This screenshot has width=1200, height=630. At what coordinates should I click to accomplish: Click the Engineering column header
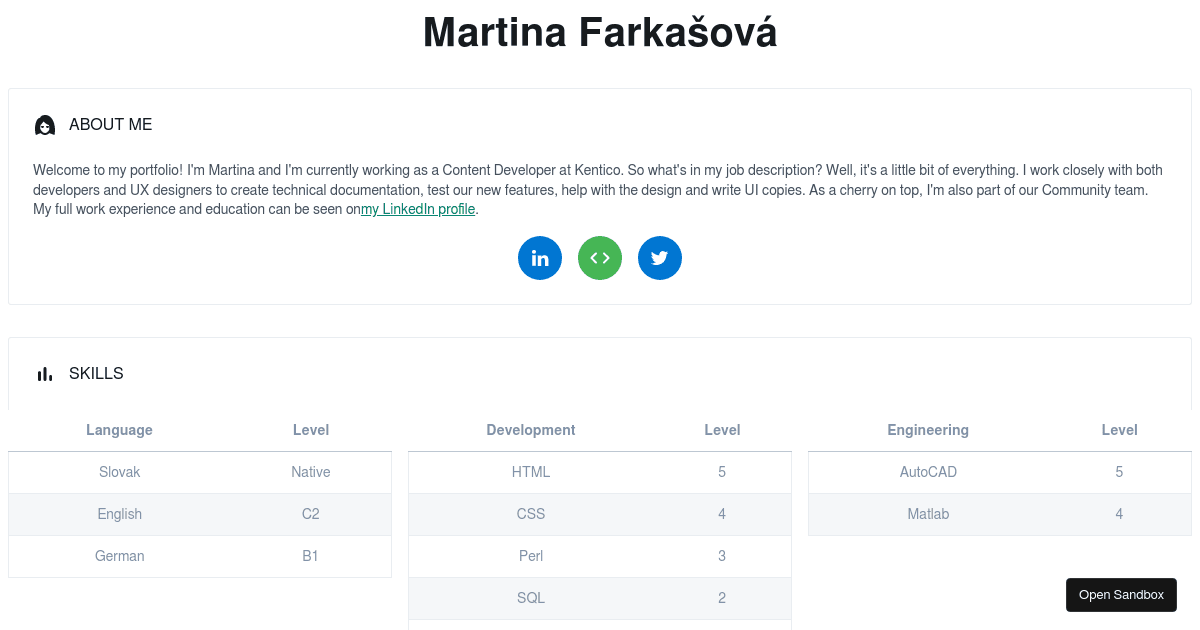tap(928, 430)
